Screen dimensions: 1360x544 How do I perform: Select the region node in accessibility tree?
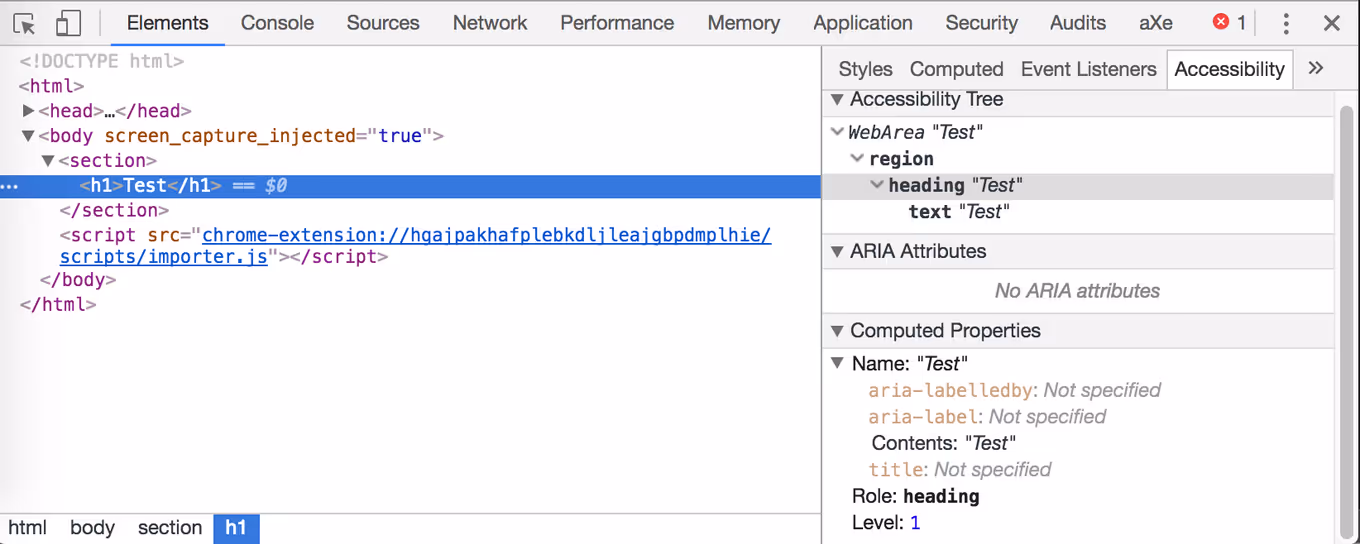point(901,159)
